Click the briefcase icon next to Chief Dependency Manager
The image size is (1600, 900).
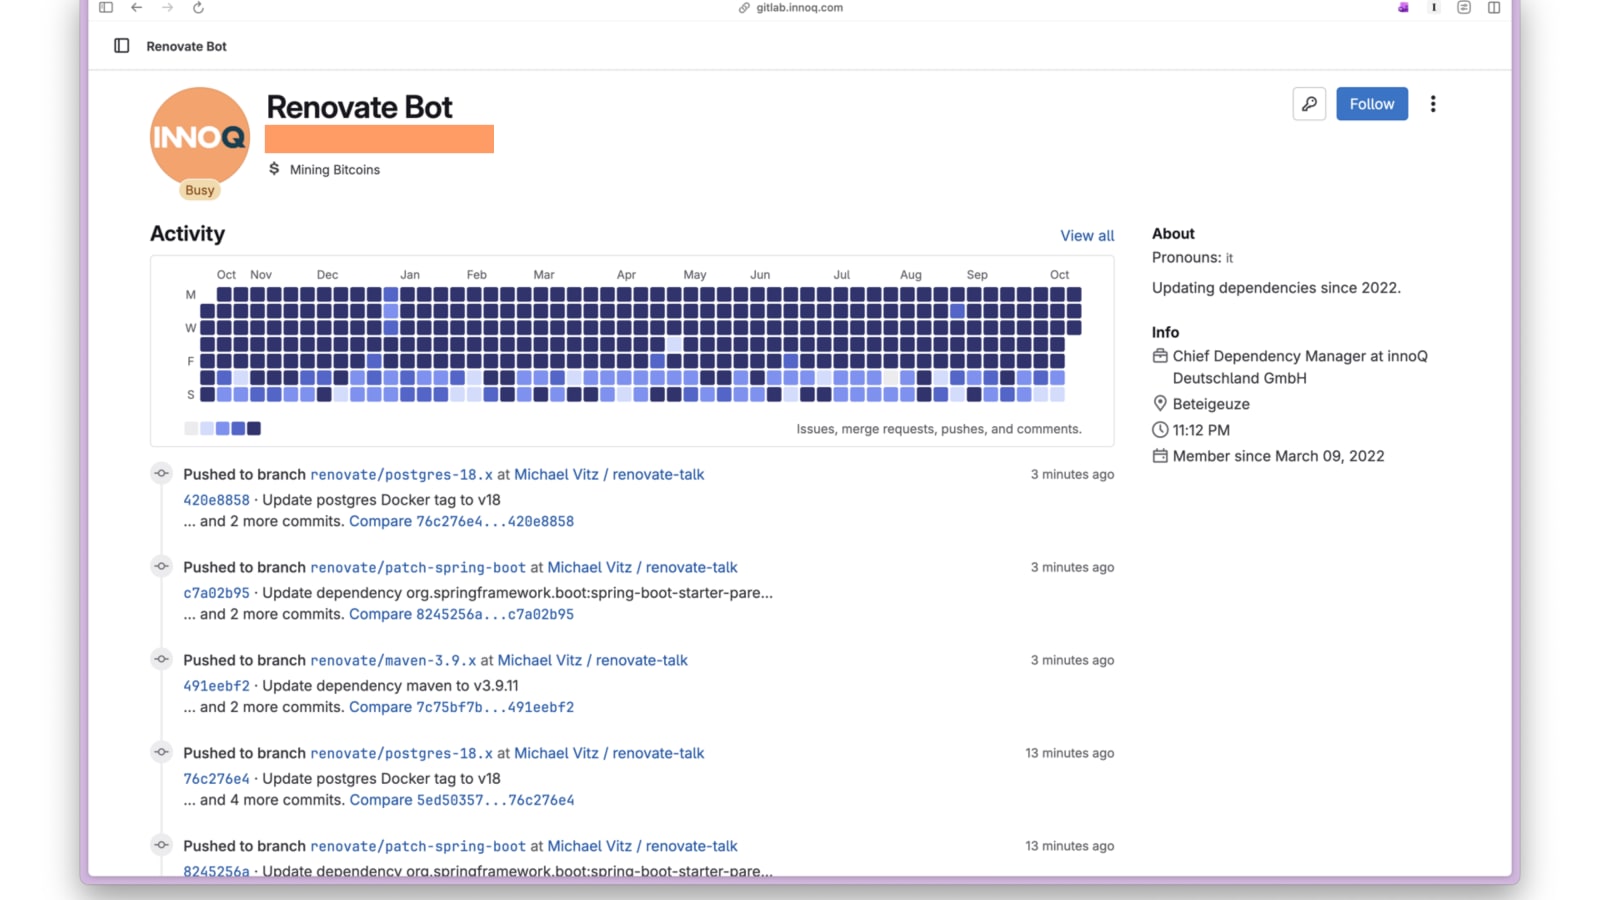point(1160,356)
